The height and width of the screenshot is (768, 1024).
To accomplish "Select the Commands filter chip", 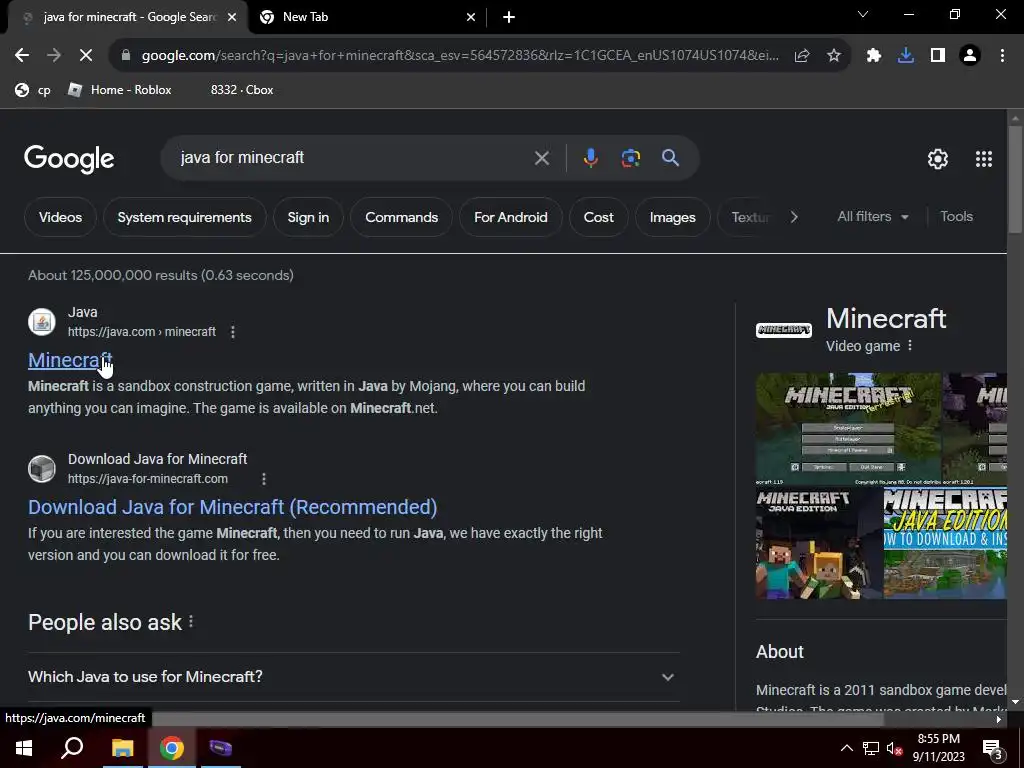I will coord(402,217).
